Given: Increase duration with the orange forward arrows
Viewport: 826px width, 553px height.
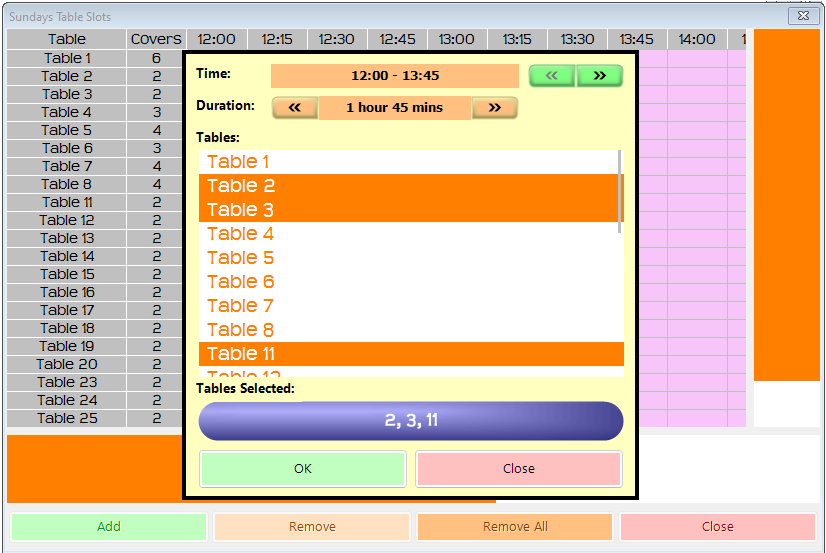Looking at the screenshot, I should click(494, 108).
